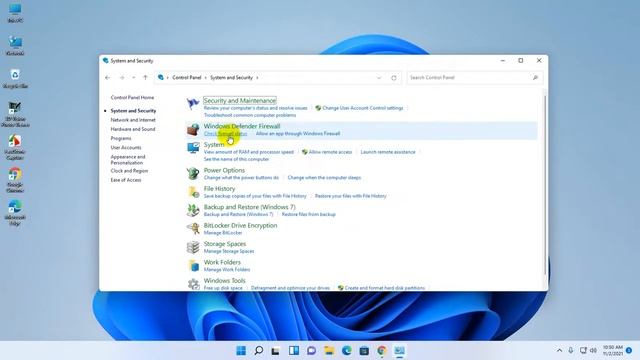Open the Windows Start button
The height and width of the screenshot is (360, 640).
(241, 351)
